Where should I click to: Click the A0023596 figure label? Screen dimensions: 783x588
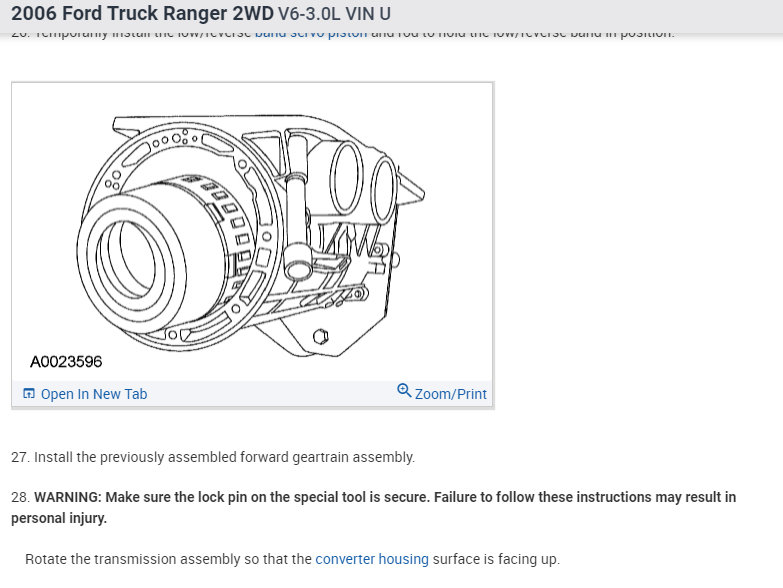66,361
